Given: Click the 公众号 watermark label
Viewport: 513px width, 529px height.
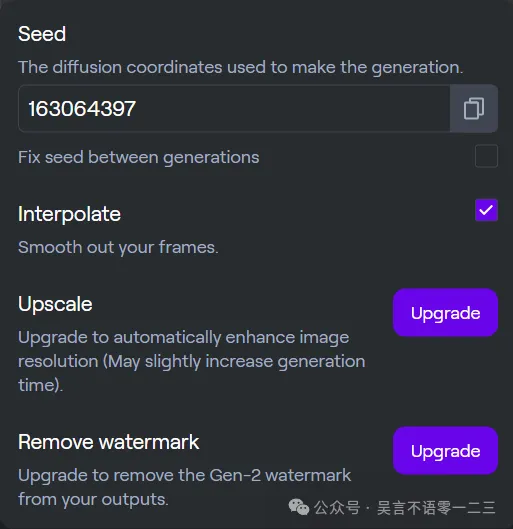Looking at the screenshot, I should pos(337,507).
